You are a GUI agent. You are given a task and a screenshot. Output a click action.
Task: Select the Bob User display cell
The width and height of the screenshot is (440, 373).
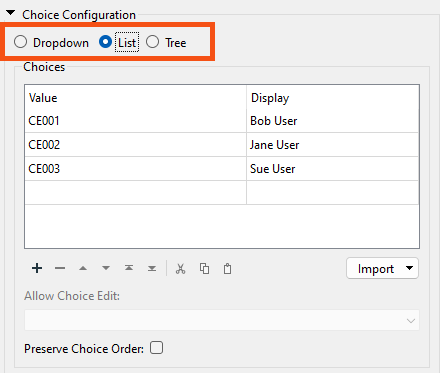point(332,121)
